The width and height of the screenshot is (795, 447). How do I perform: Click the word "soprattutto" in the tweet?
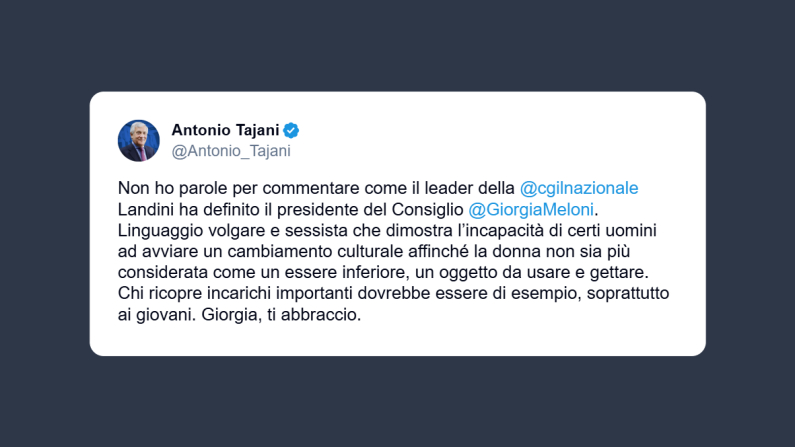[x=628, y=293]
